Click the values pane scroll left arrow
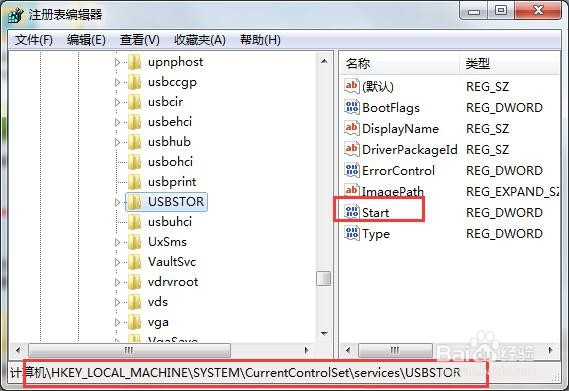The image size is (569, 391). 348,350
